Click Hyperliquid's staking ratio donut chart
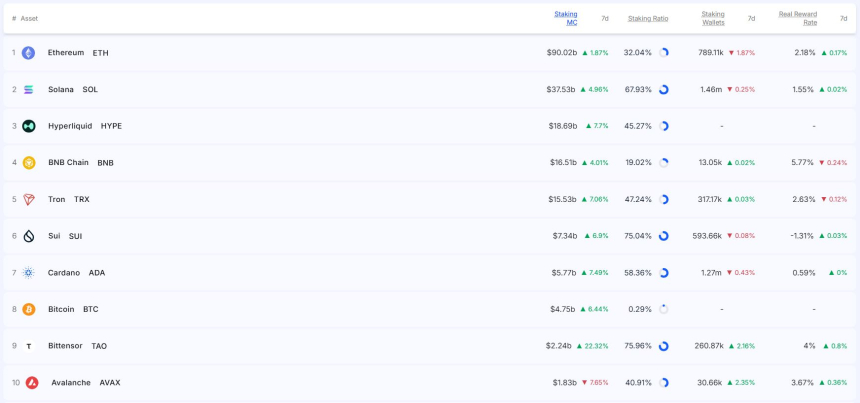Viewport: 860px width, 403px height. click(x=664, y=126)
